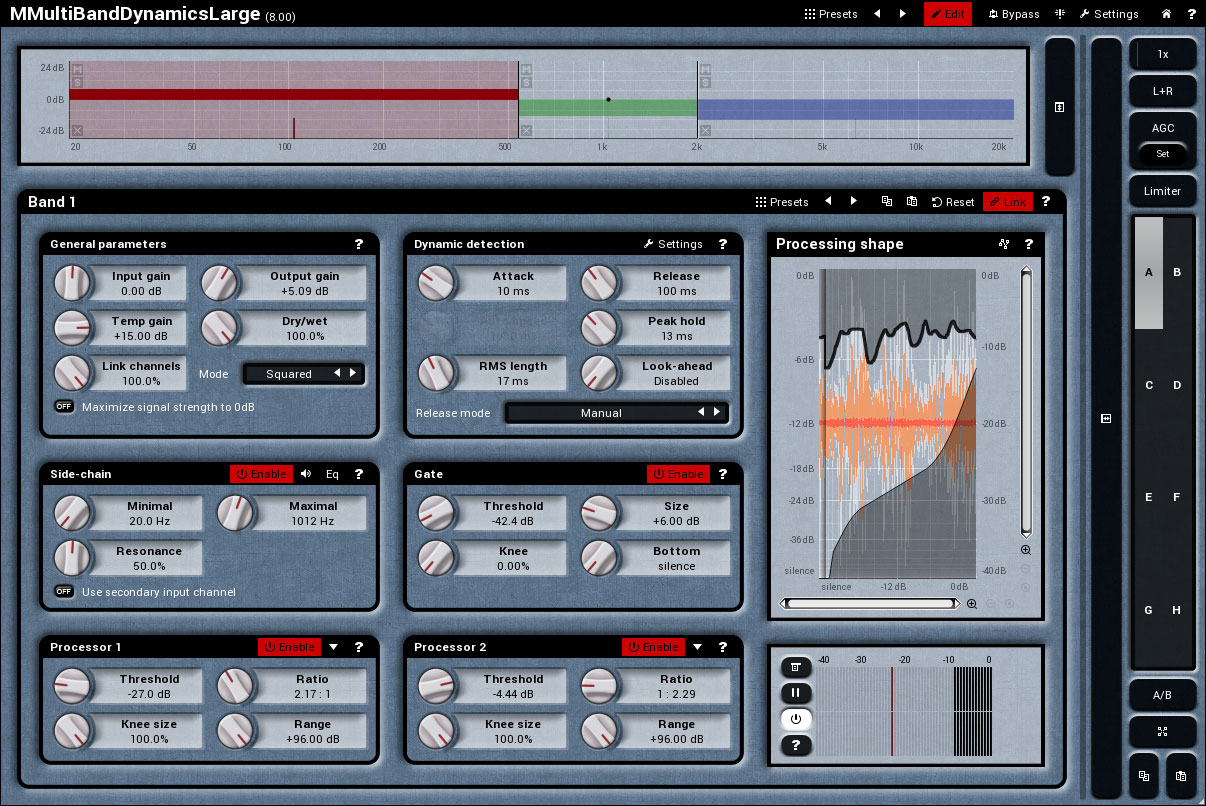Select preset slot D

[x=1177, y=385]
